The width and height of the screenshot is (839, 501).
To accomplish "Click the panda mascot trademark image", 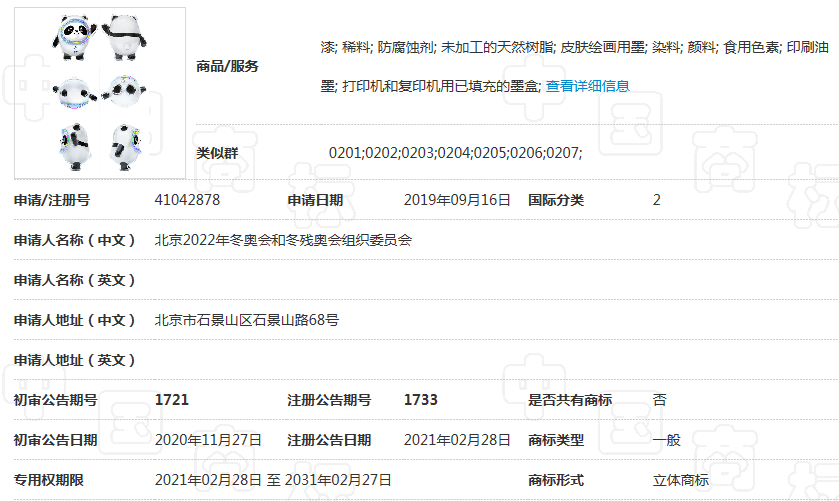I will [100, 93].
